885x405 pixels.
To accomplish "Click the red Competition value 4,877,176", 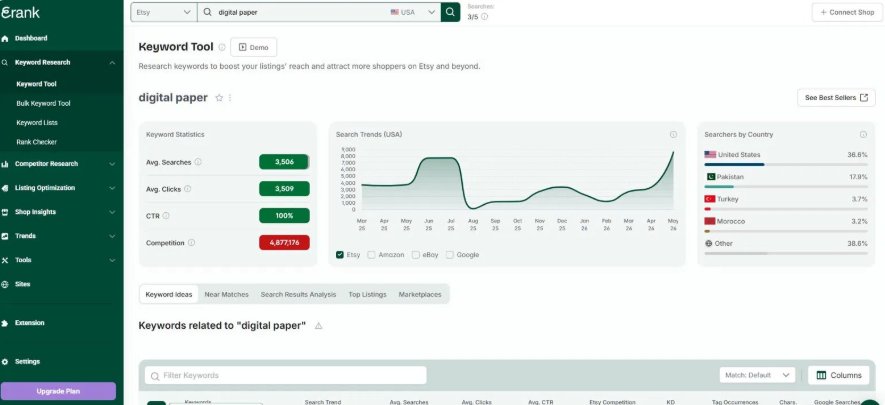I will [x=284, y=243].
